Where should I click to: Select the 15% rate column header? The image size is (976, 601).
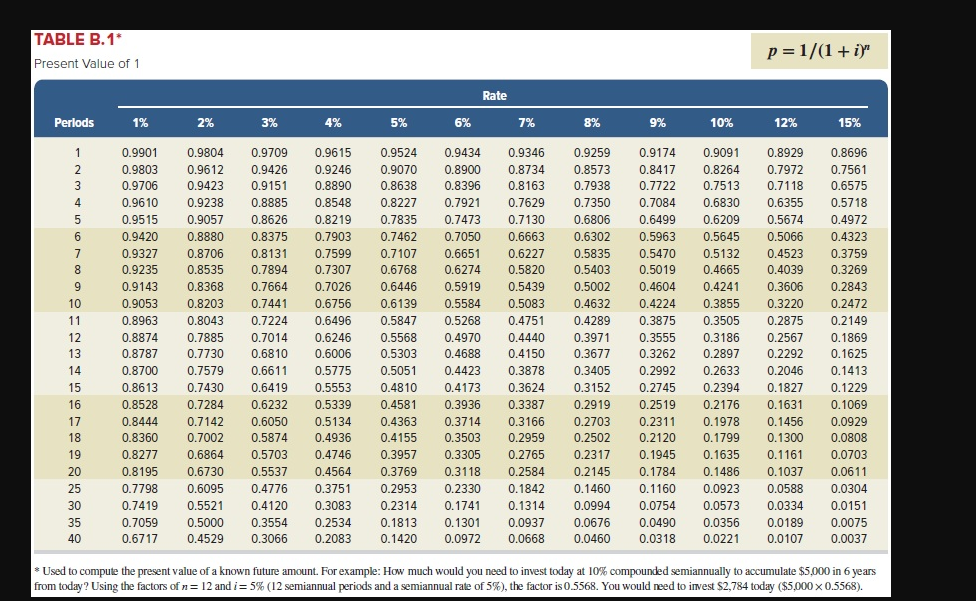tap(850, 122)
